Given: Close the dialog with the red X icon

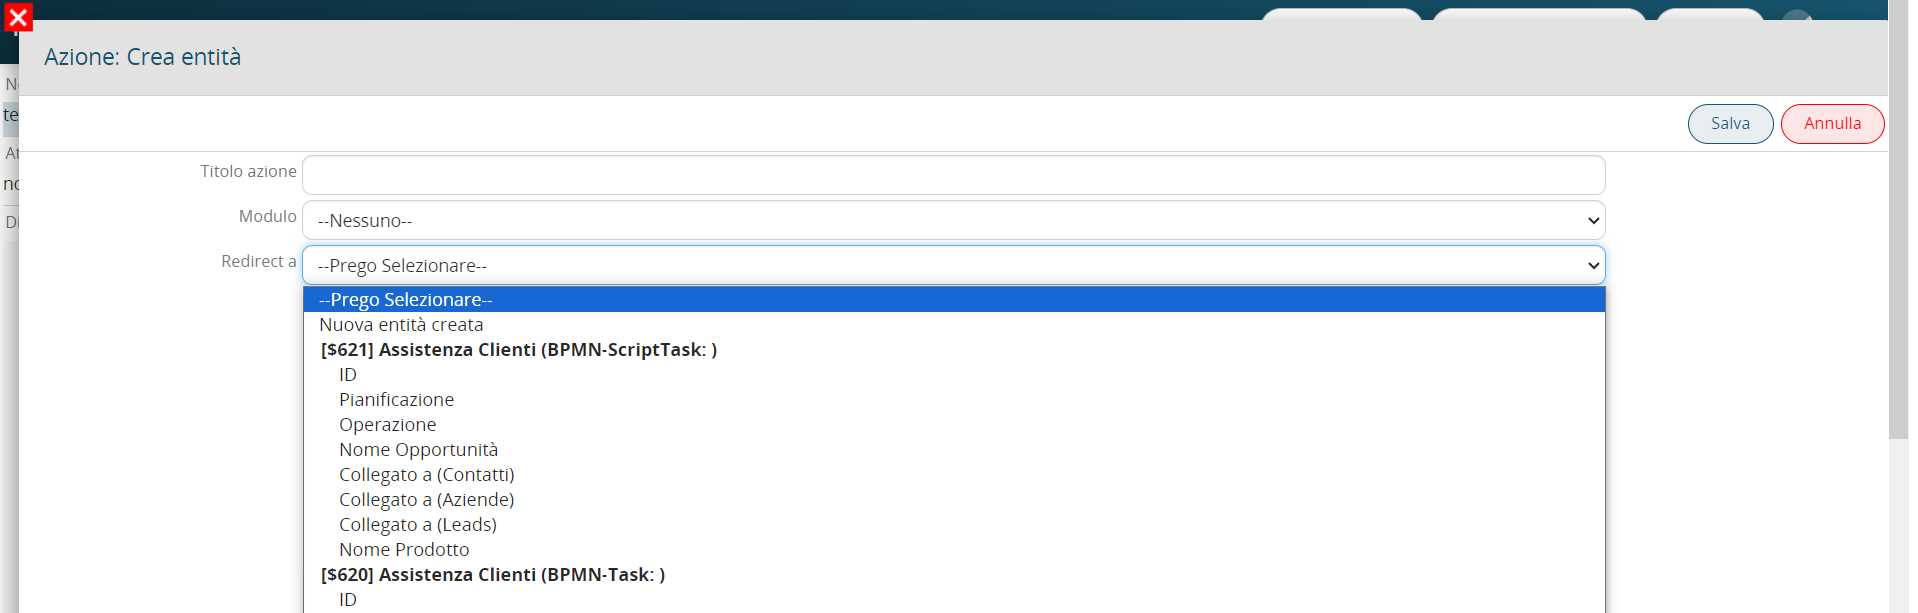Looking at the screenshot, I should (18, 17).
